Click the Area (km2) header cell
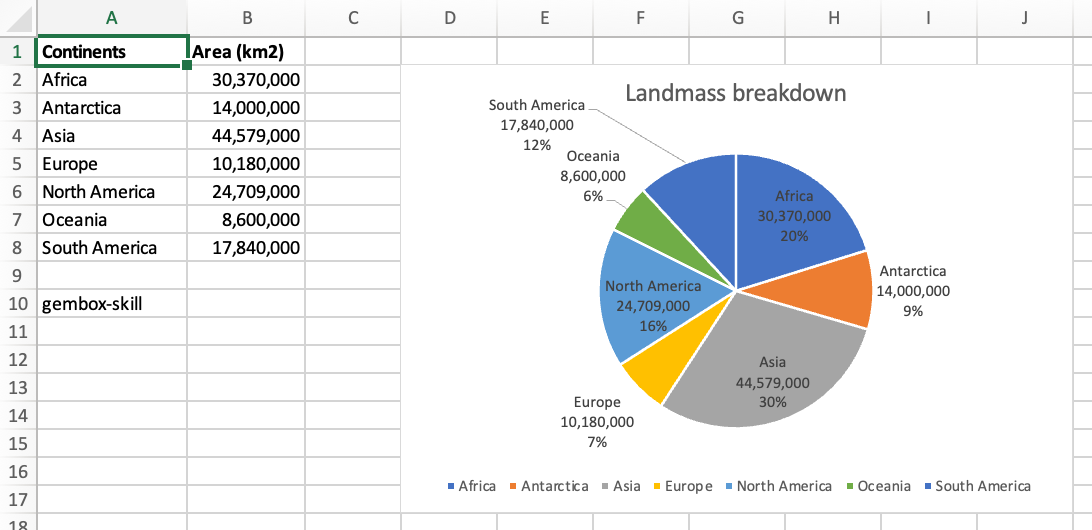This screenshot has width=1092, height=530. click(x=246, y=52)
